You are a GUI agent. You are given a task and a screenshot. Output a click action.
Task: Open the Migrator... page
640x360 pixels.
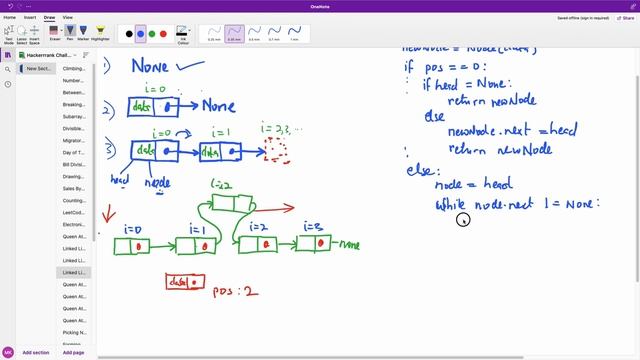point(74,140)
